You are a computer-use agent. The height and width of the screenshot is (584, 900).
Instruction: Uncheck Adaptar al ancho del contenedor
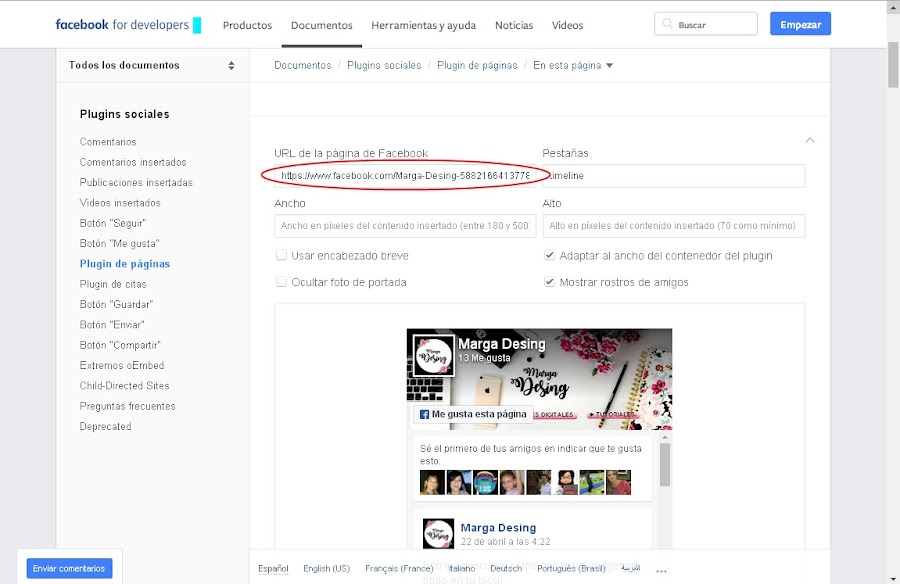(549, 255)
